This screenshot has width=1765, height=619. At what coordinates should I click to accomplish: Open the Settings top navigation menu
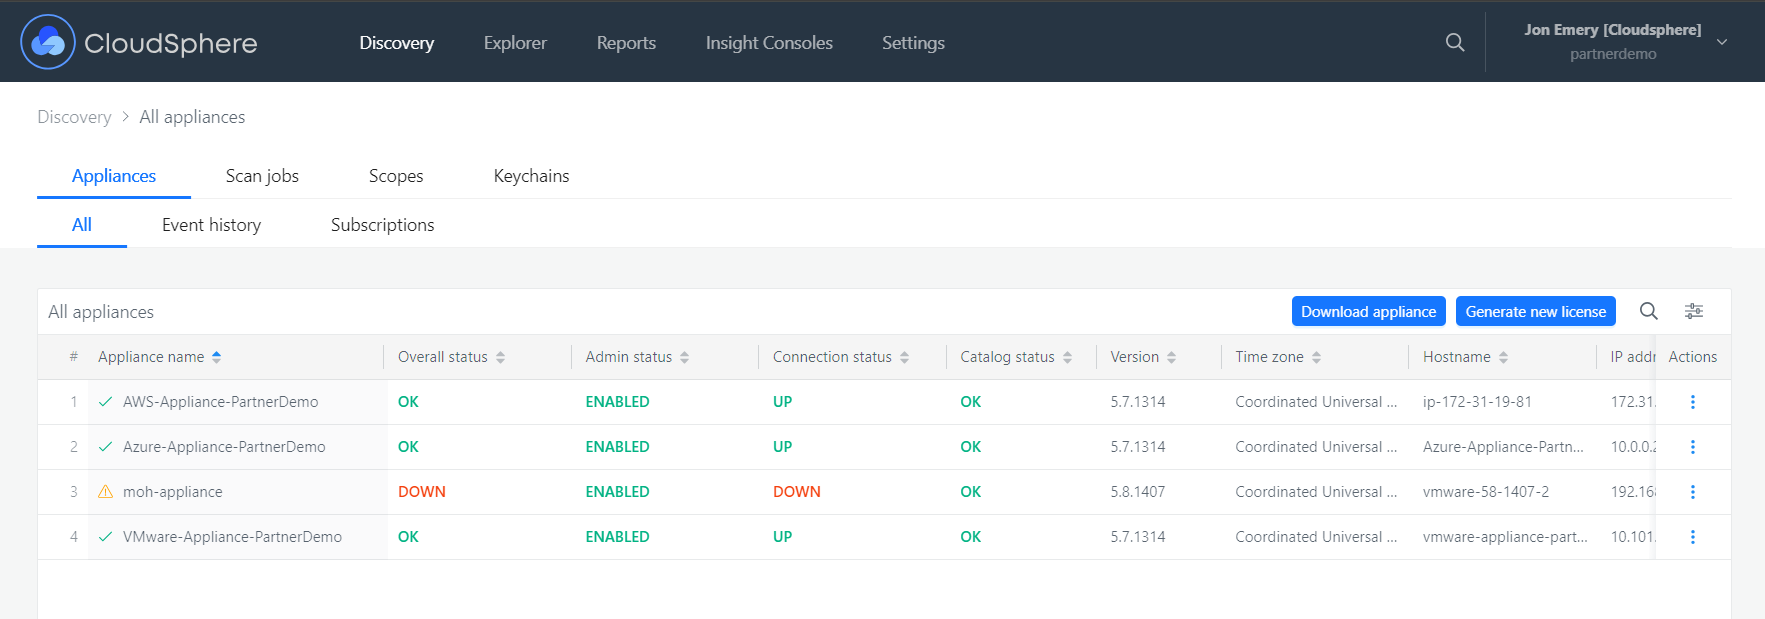pos(913,43)
